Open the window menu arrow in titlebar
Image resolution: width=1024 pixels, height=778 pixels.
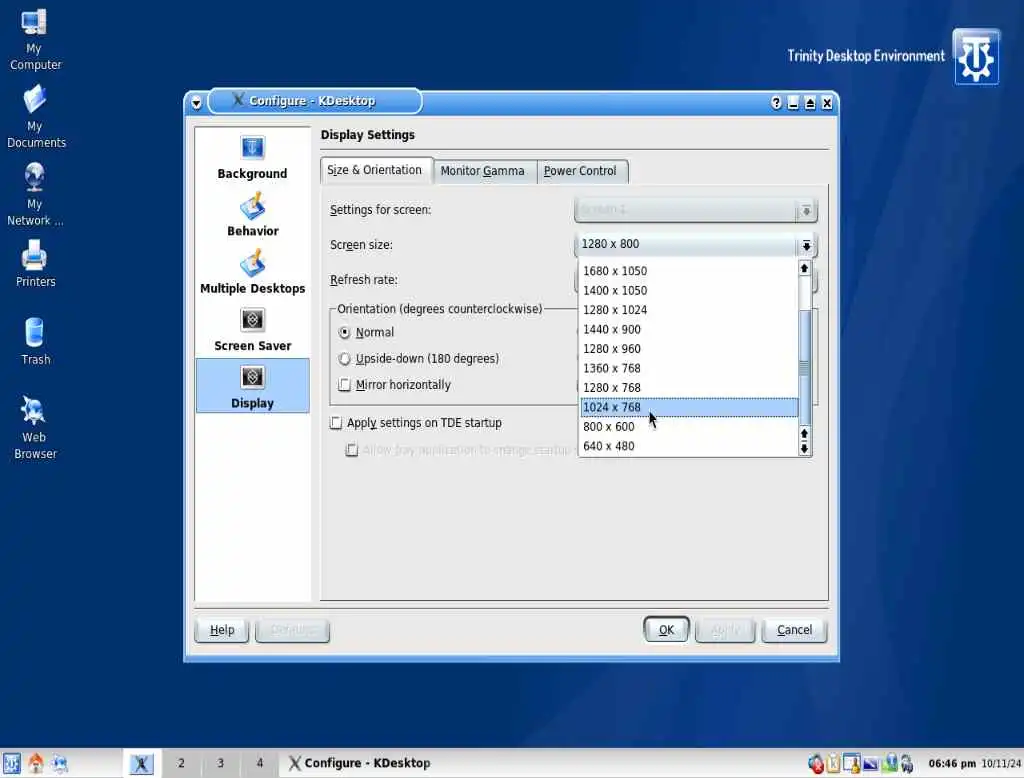[x=196, y=103]
